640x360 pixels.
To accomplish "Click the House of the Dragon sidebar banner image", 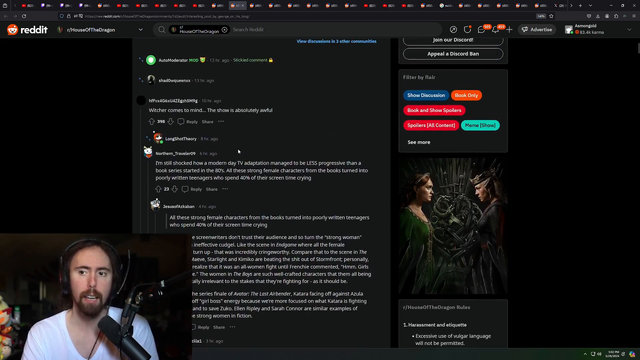I will pyautogui.click(x=453, y=226).
